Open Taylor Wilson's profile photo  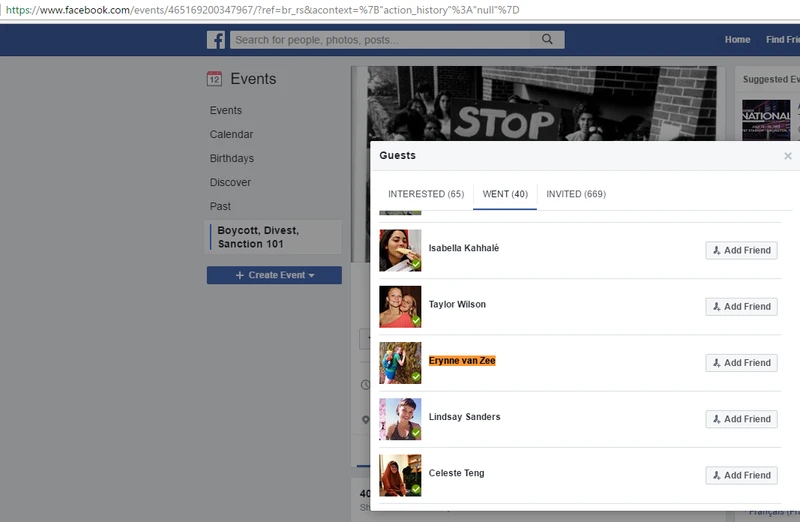400,307
